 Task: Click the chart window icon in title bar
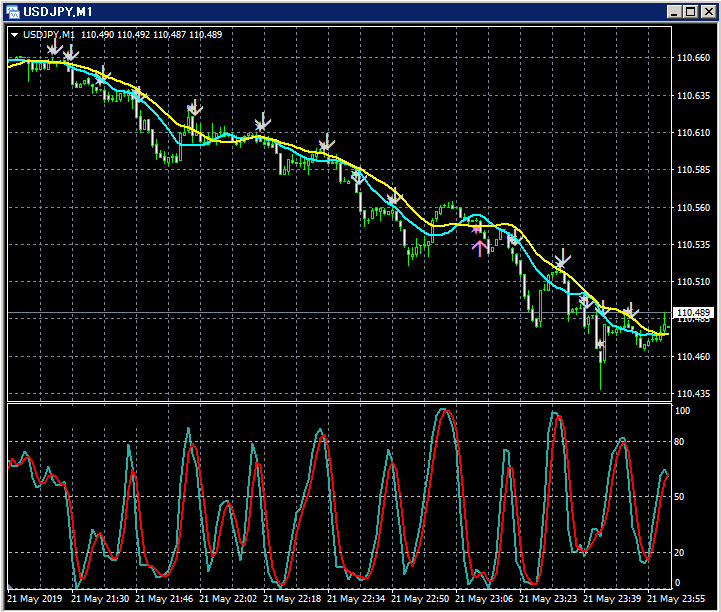pos(12,11)
